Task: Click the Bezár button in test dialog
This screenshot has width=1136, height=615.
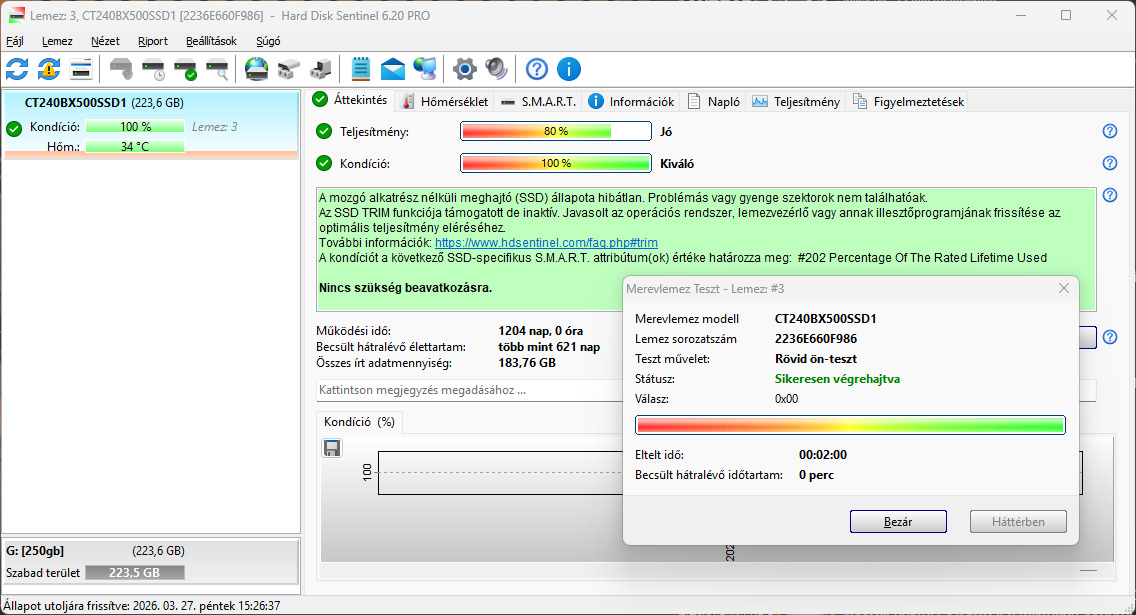Action: 898,522
